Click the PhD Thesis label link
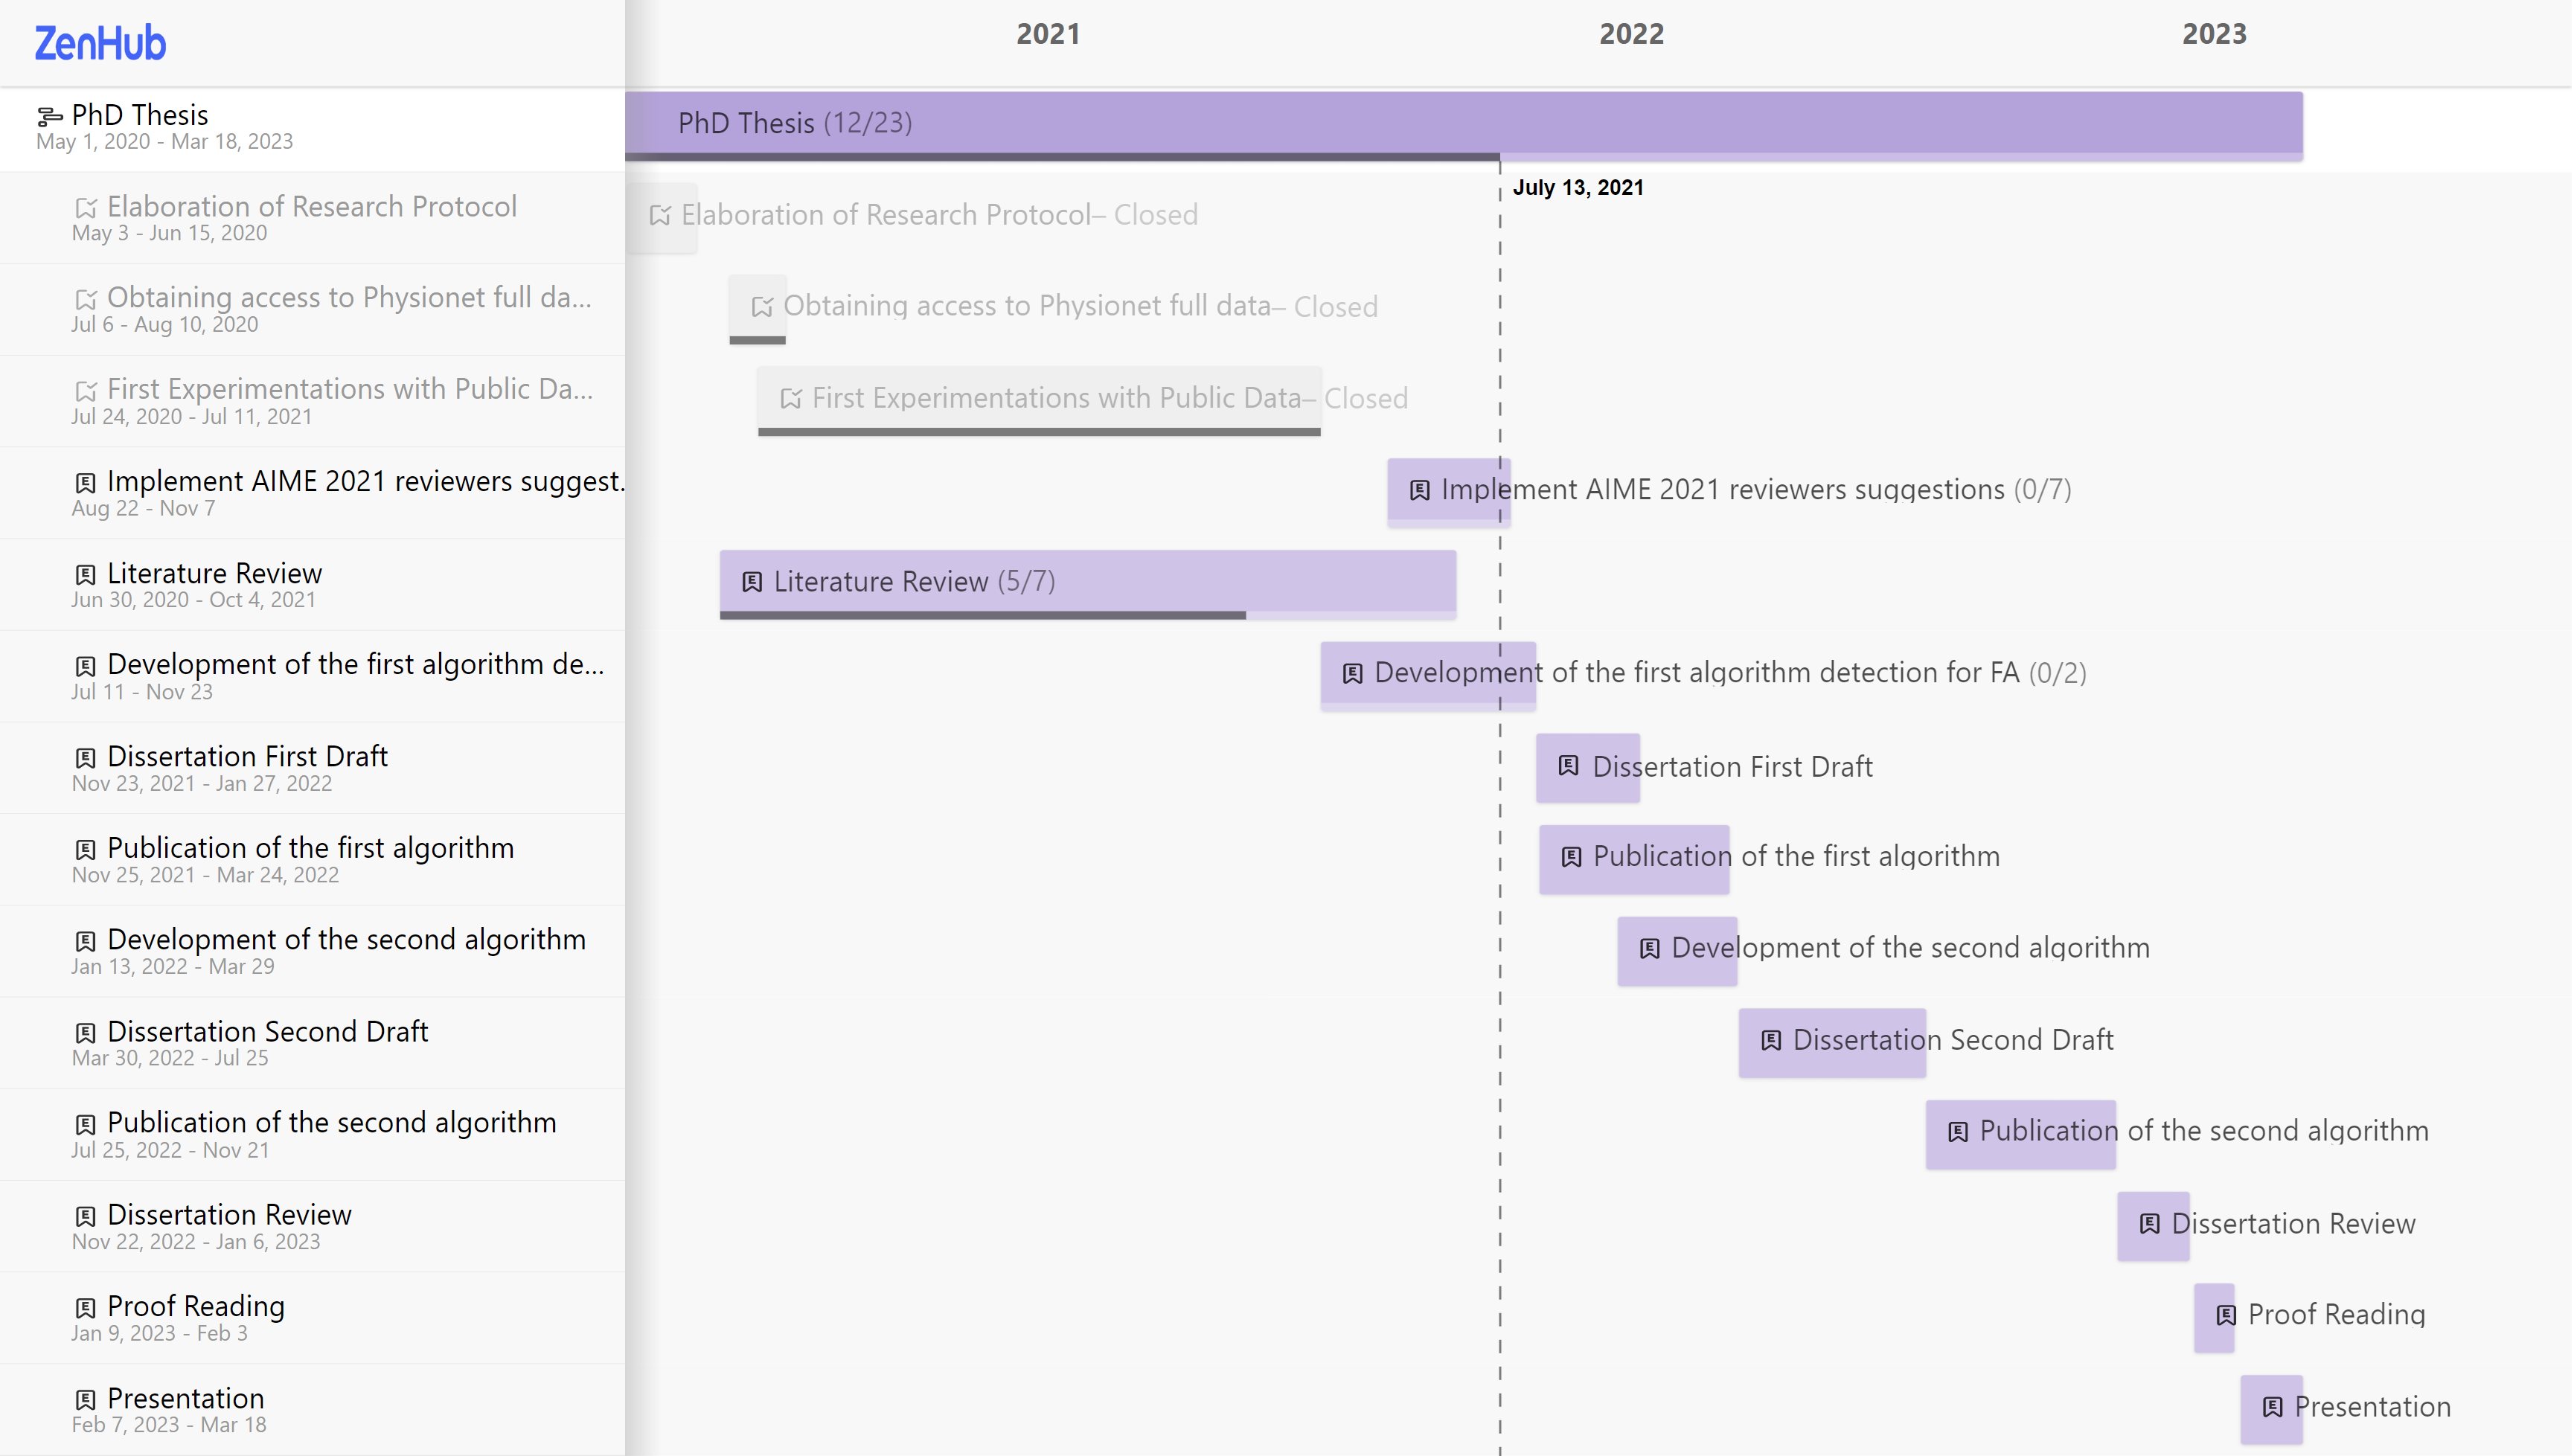 coord(140,115)
